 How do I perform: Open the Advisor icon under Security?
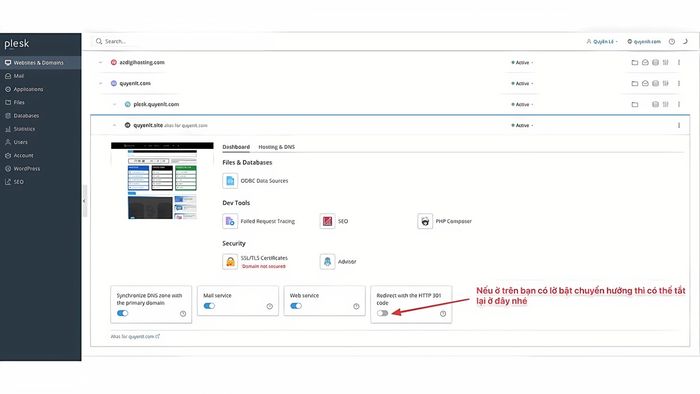click(x=327, y=261)
